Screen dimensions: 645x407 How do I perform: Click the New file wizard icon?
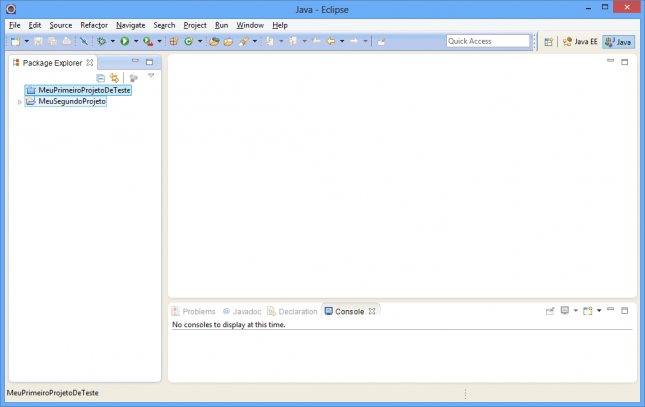pyautogui.click(x=16, y=41)
